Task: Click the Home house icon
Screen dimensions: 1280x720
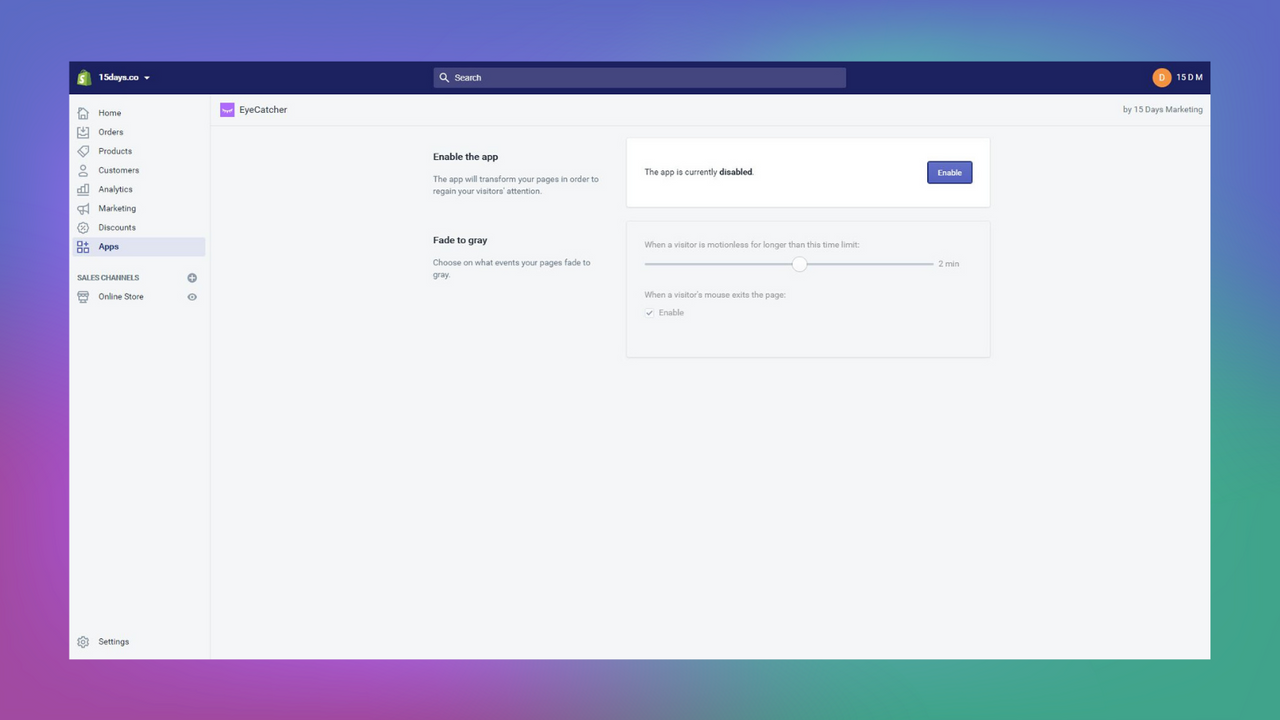Action: tap(83, 113)
